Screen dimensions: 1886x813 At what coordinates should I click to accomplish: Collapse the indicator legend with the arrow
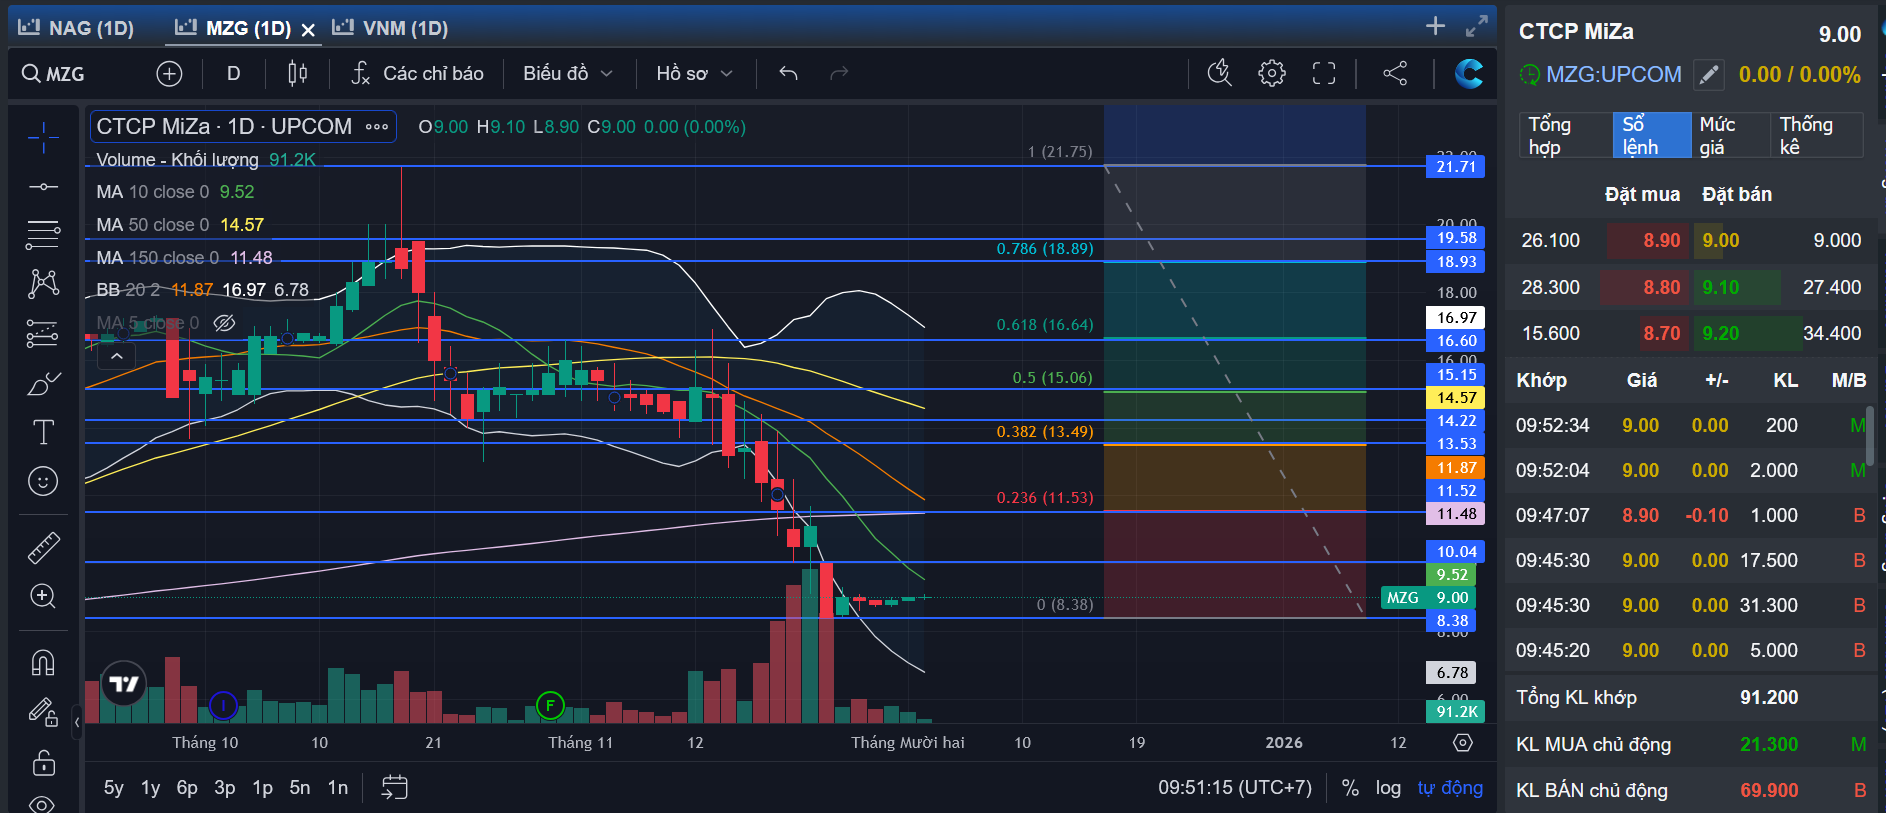(x=117, y=356)
